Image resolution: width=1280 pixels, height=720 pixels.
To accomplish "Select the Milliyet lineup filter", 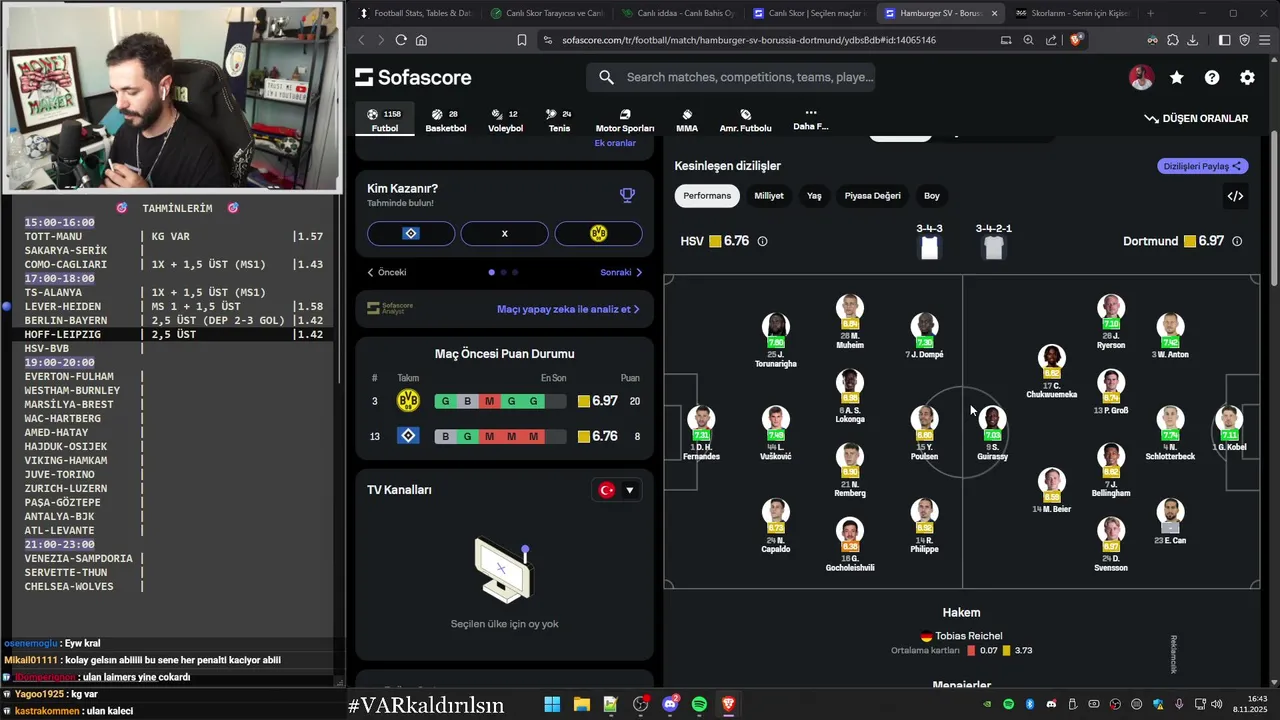I will 769,196.
